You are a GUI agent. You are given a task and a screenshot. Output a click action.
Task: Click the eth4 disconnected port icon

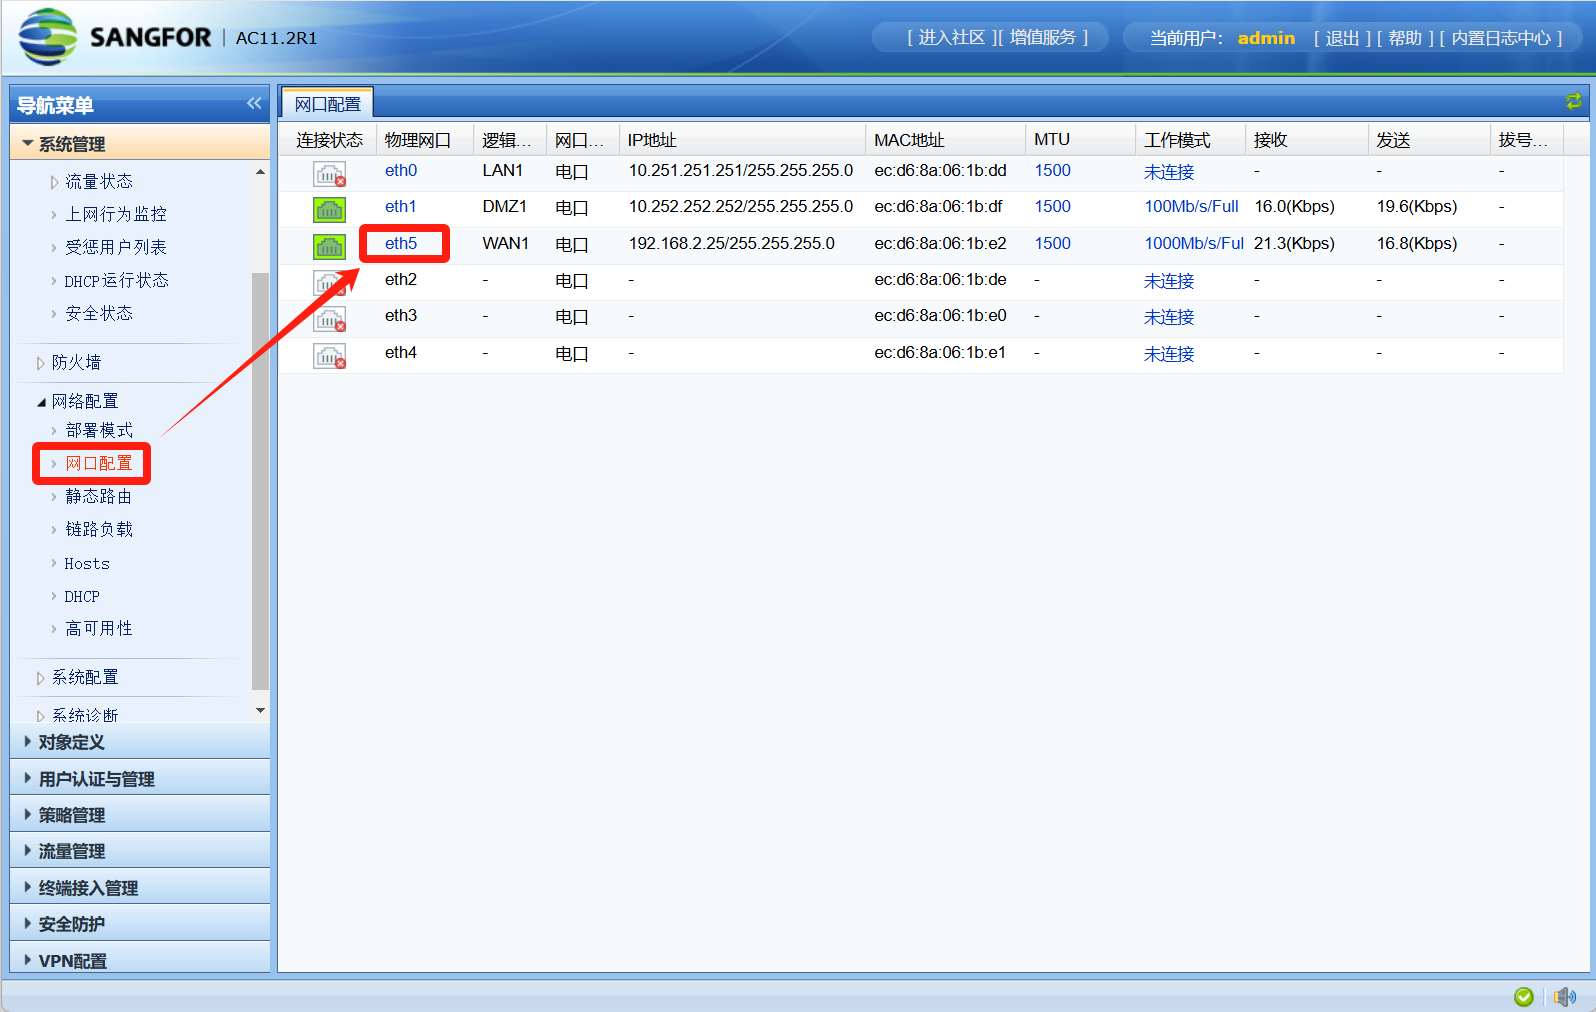[x=329, y=355]
